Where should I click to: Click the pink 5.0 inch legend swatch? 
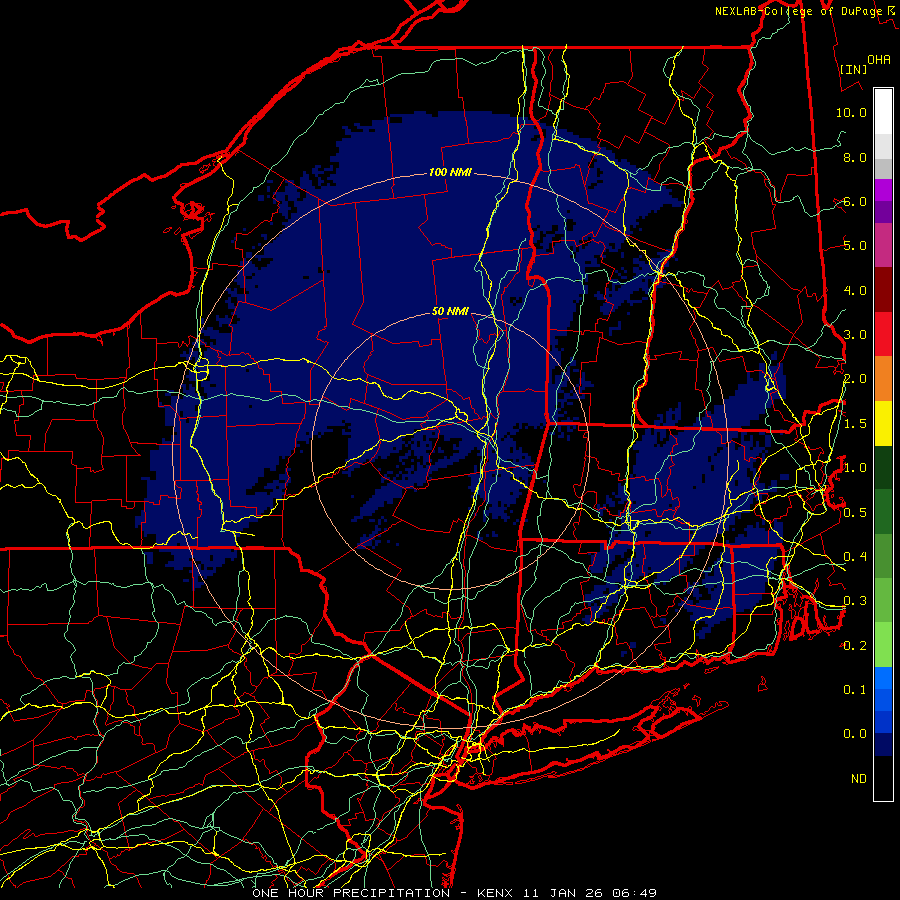pyautogui.click(x=883, y=245)
